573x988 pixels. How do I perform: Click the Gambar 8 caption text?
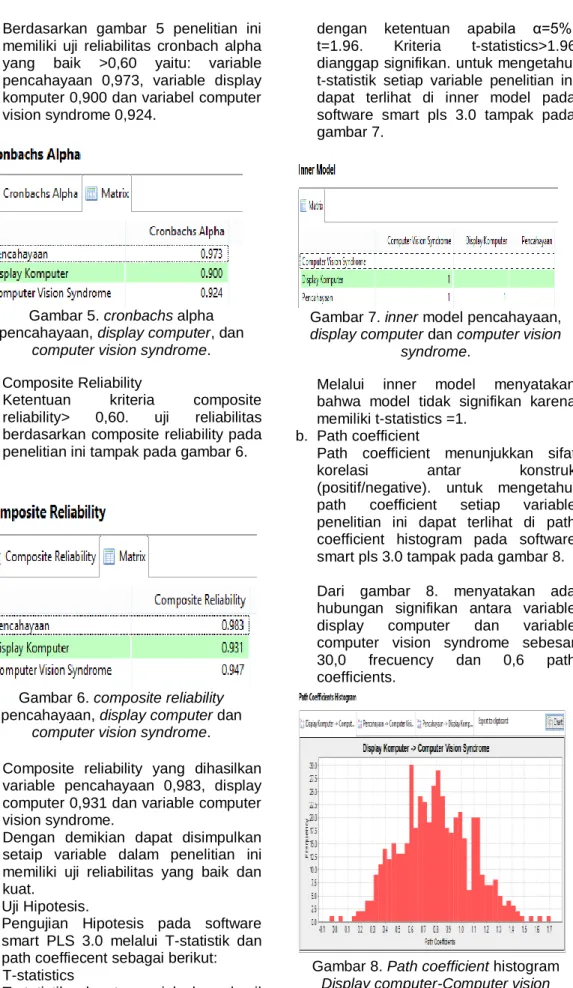(436, 974)
